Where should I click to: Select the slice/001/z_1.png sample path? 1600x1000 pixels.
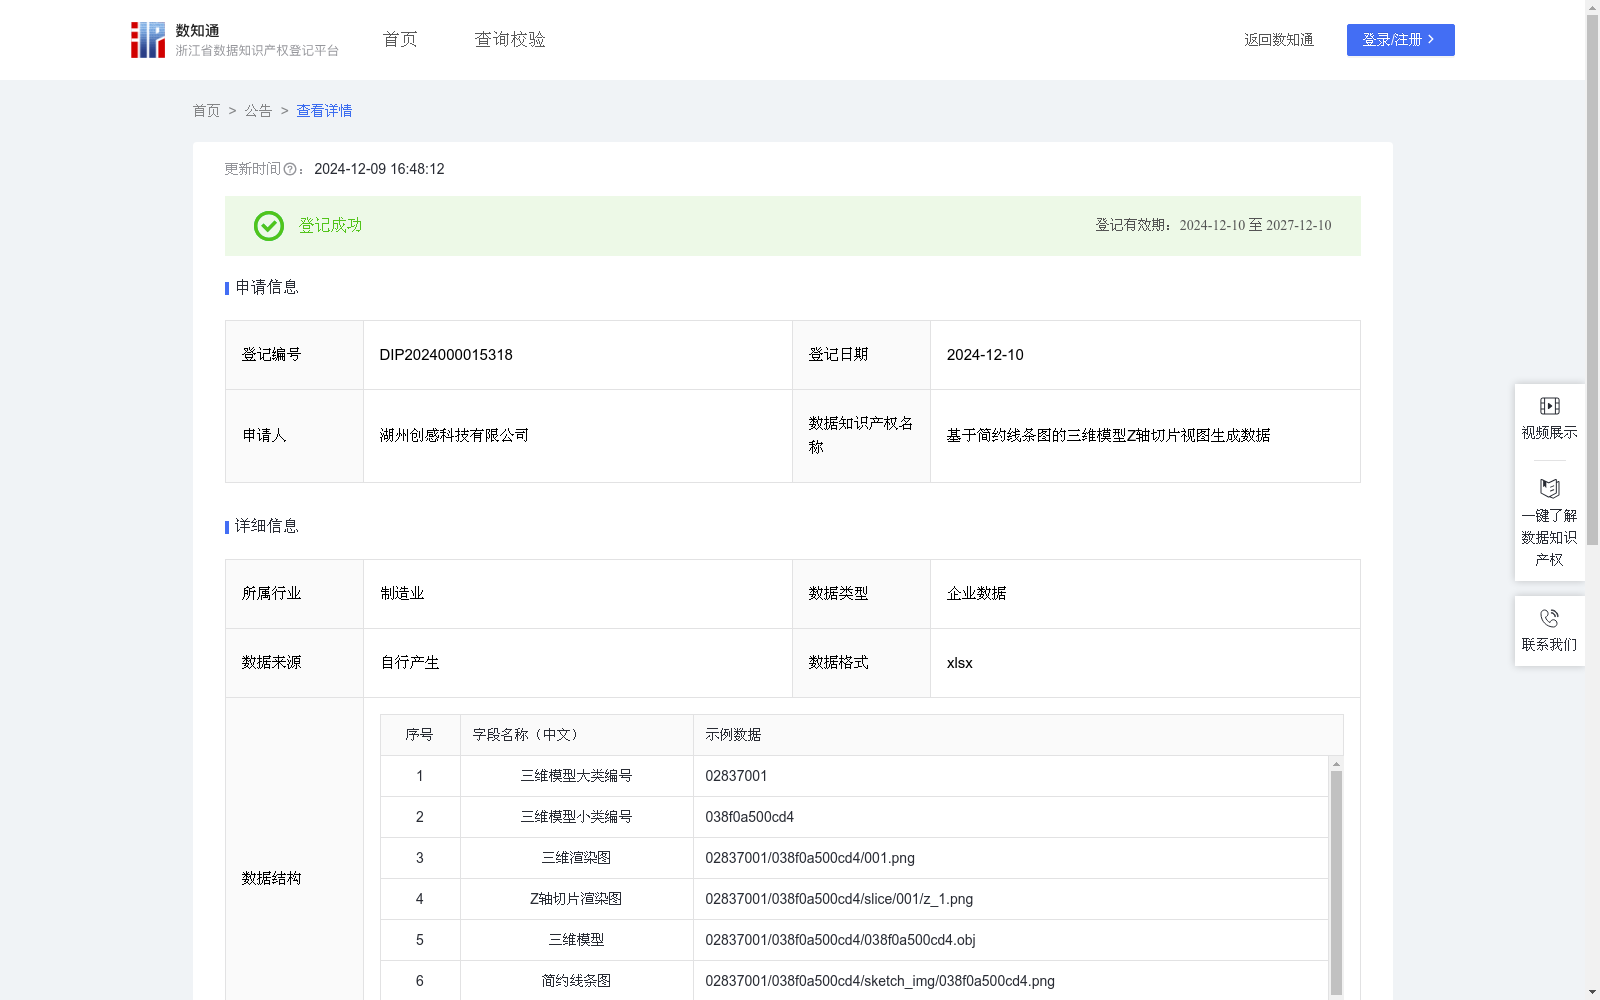(839, 899)
